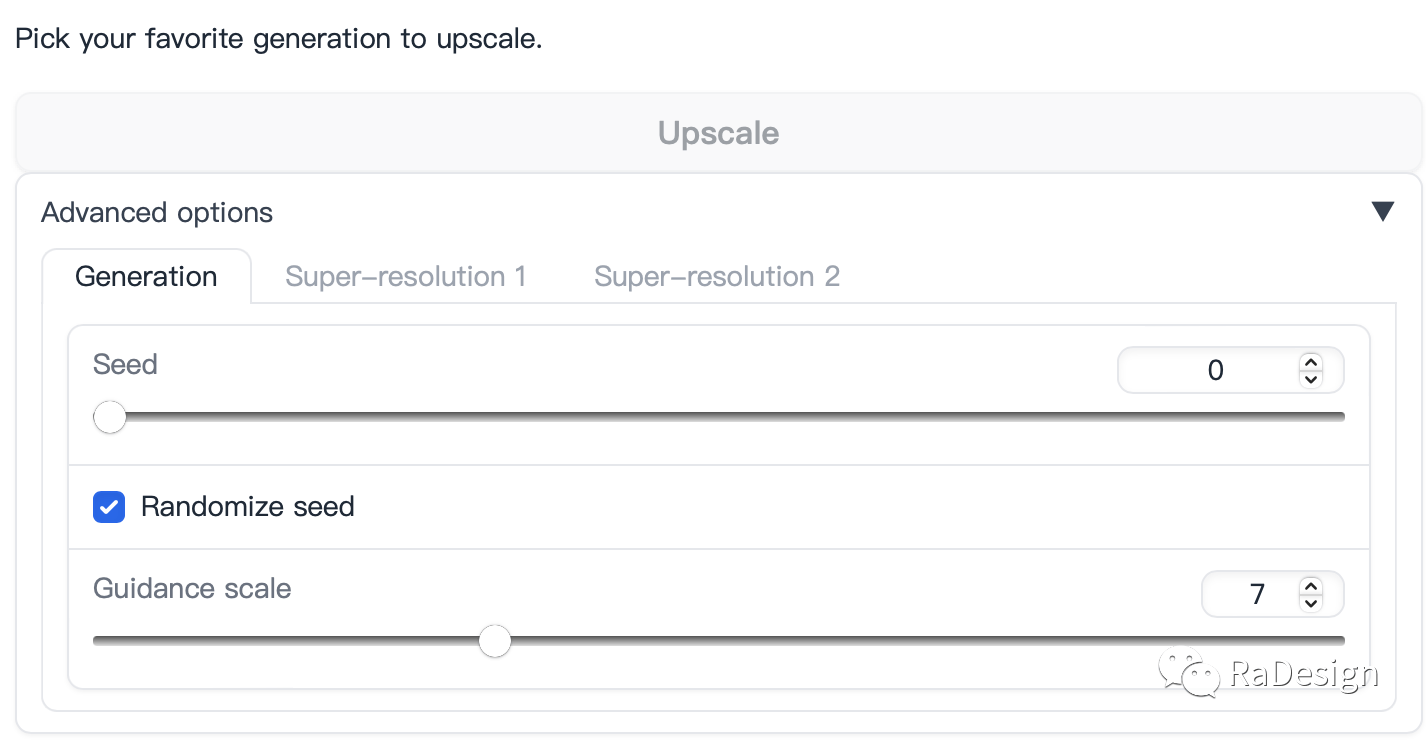Decrease Seed value with the down arrow
Viewport: 1426px width, 740px height.
(x=1310, y=379)
